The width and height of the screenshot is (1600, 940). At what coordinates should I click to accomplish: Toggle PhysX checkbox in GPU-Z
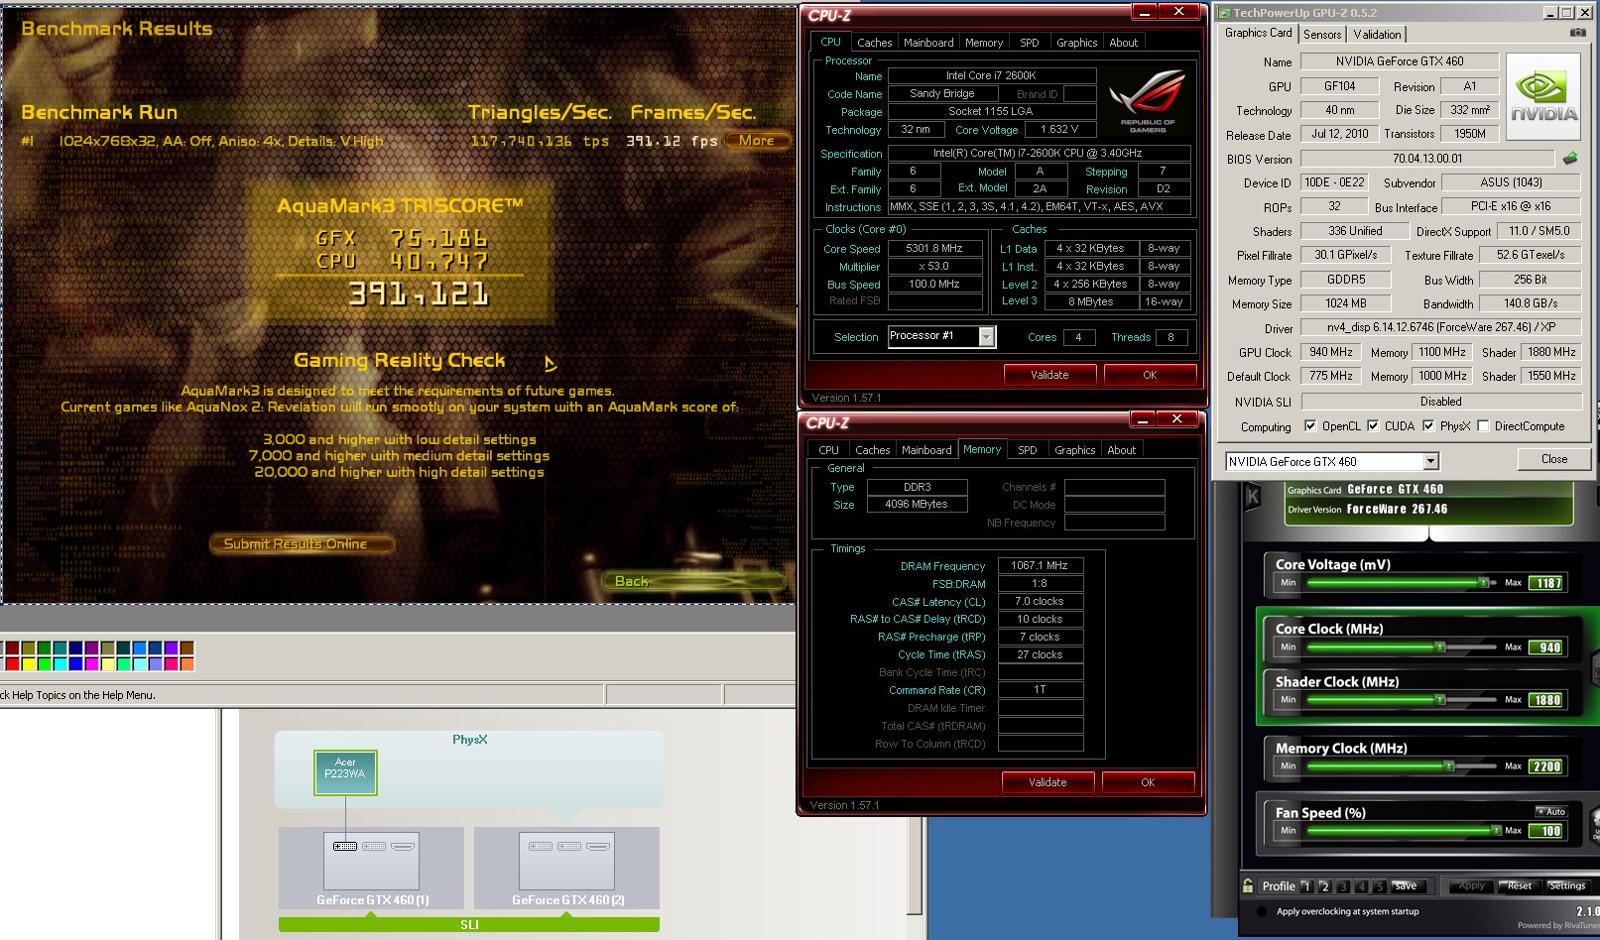(1428, 426)
